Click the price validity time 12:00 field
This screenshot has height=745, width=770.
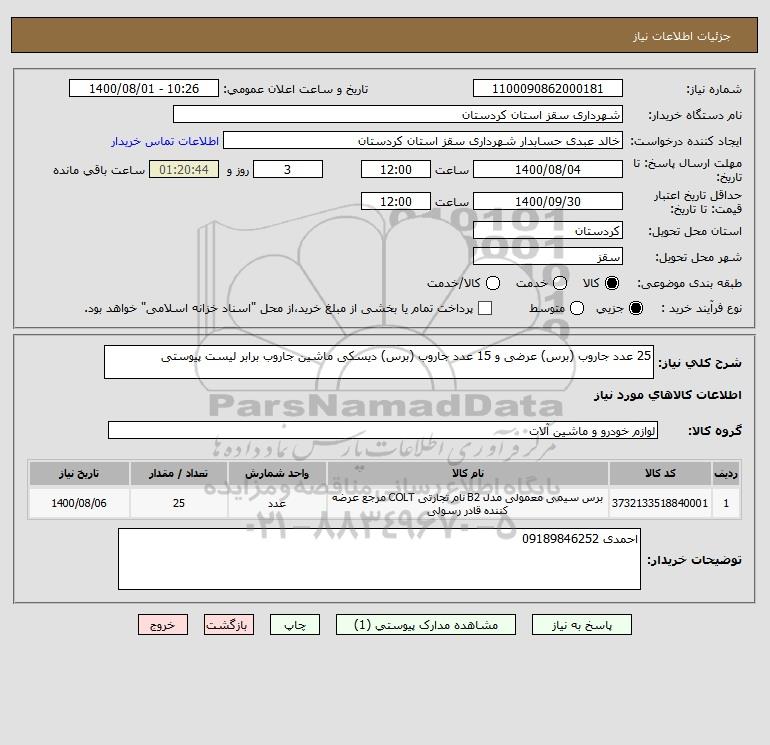tap(396, 201)
